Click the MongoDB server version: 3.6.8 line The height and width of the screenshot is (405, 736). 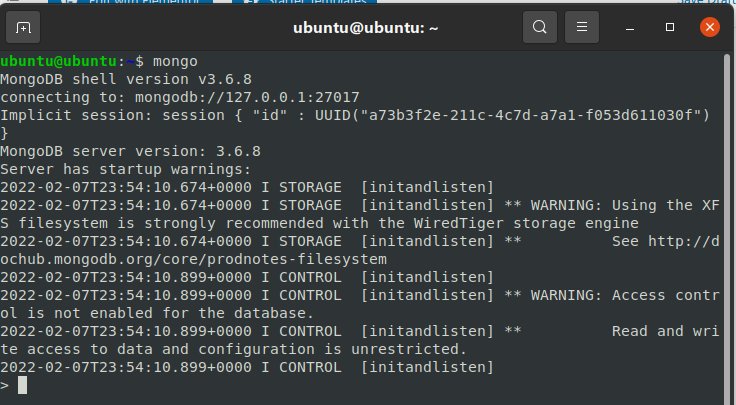pyautogui.click(x=130, y=151)
